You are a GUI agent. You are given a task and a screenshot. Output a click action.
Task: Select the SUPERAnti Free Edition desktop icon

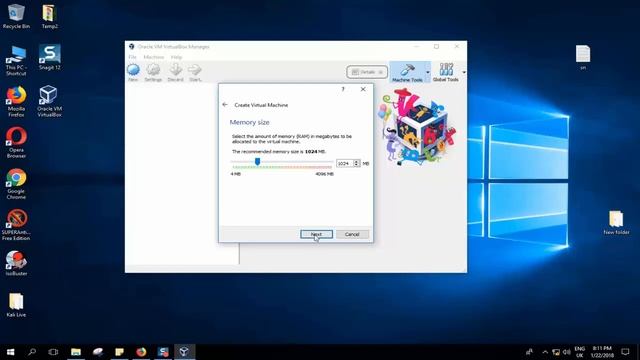click(16, 225)
